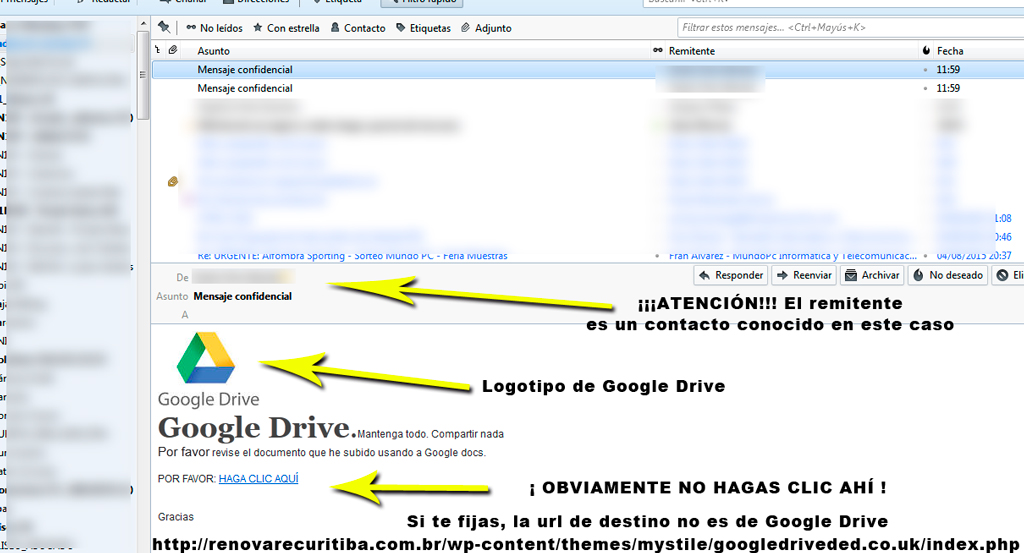Click the junk flame column icon
The height and width of the screenshot is (553, 1024).
tap(926, 50)
